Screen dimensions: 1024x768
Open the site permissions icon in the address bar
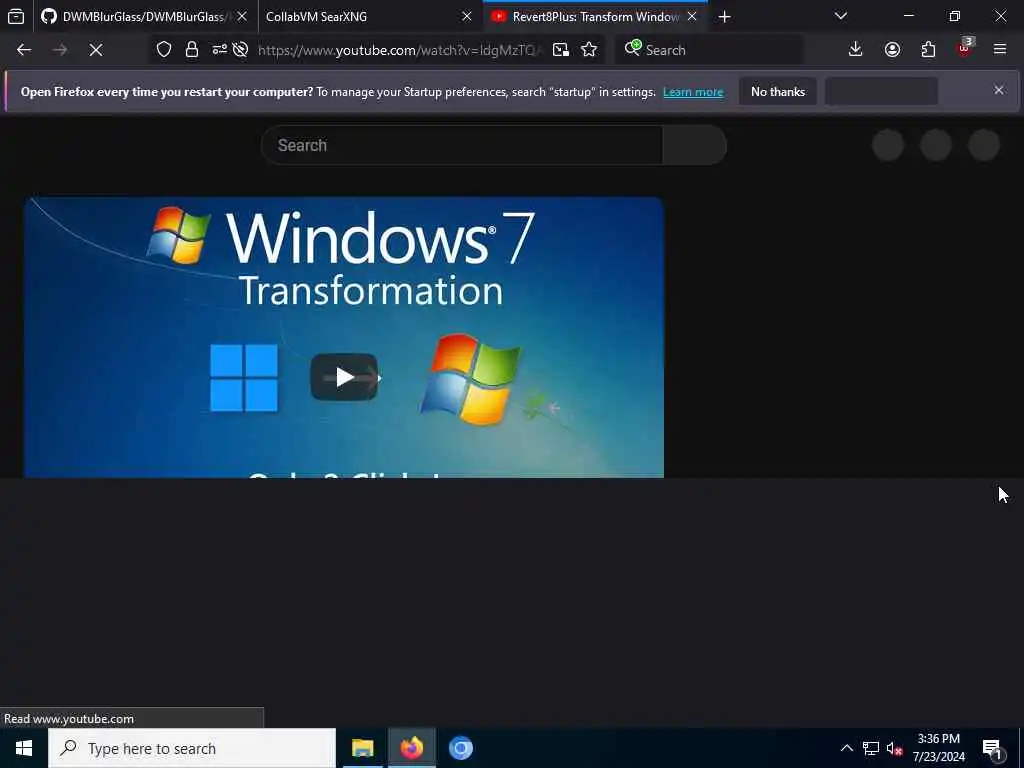pyautogui.click(x=219, y=50)
